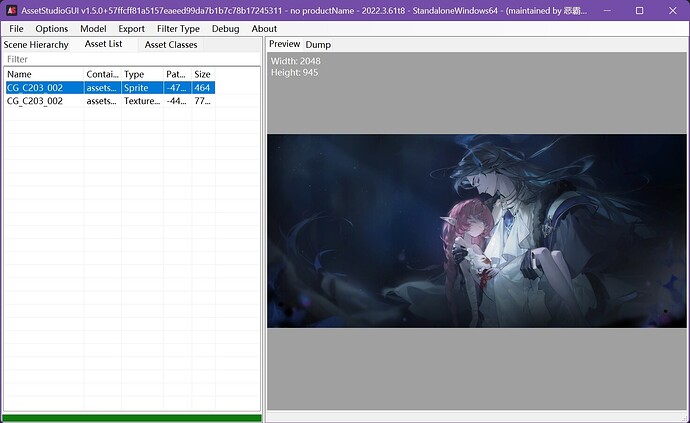The image size is (690, 423).
Task: Expand the Filter Type menu
Action: [x=178, y=29]
